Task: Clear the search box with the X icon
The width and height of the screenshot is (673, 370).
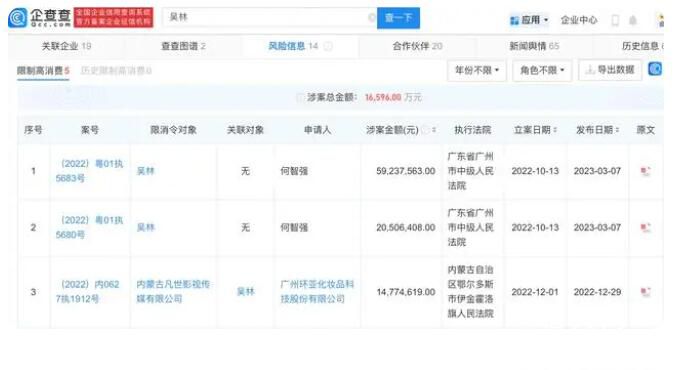Action: pyautogui.click(x=372, y=18)
